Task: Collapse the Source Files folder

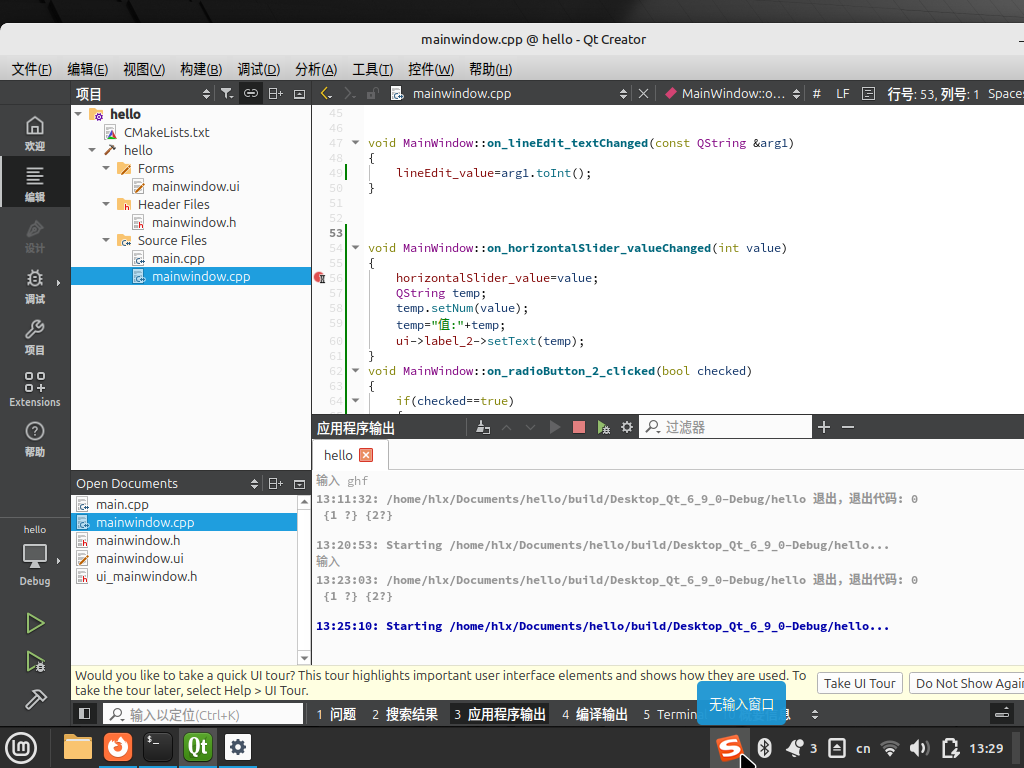Action: [106, 240]
